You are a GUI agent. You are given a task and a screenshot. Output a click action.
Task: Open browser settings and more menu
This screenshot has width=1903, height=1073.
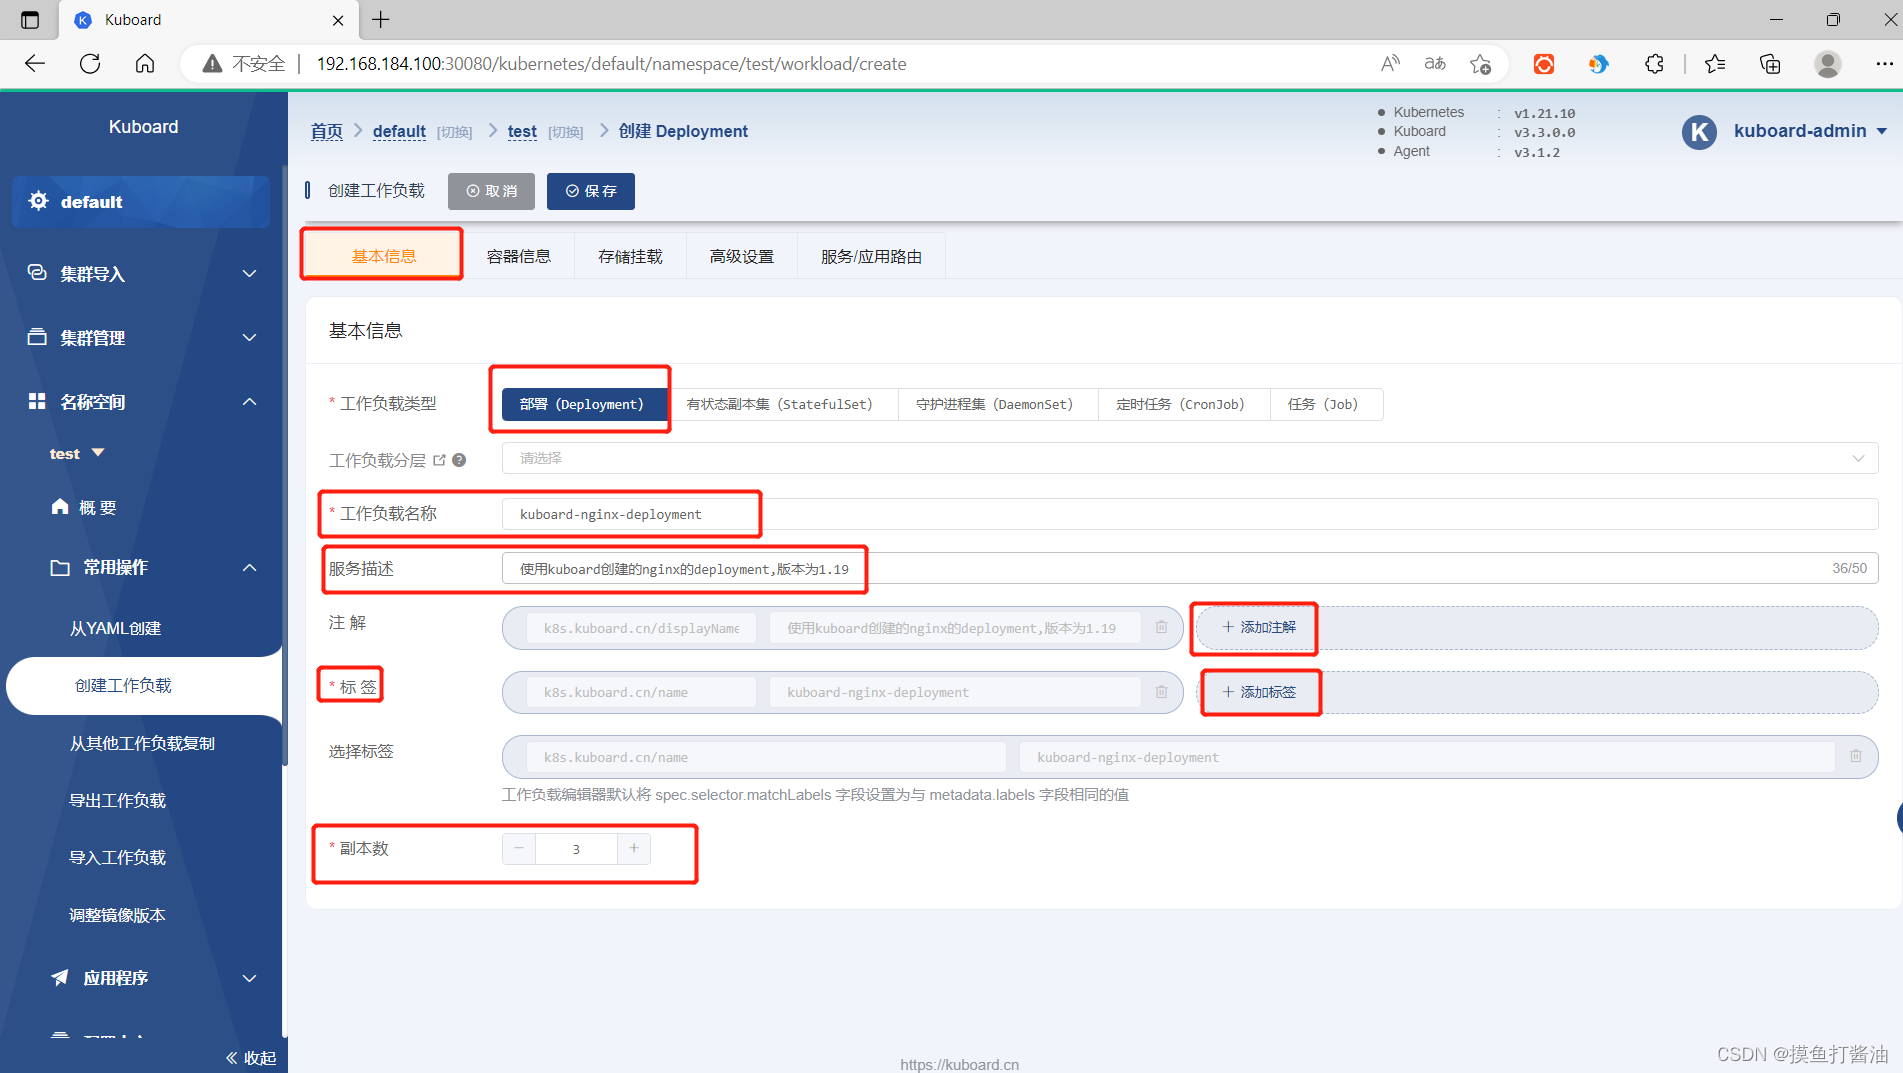(x=1884, y=64)
